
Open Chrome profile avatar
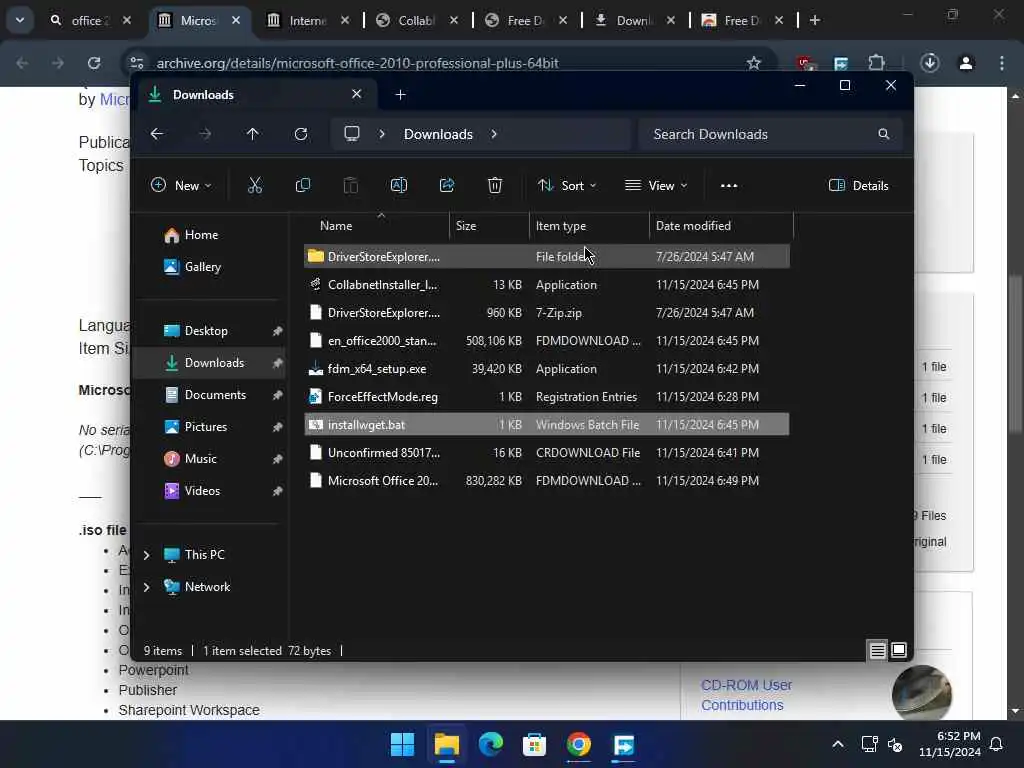(966, 63)
